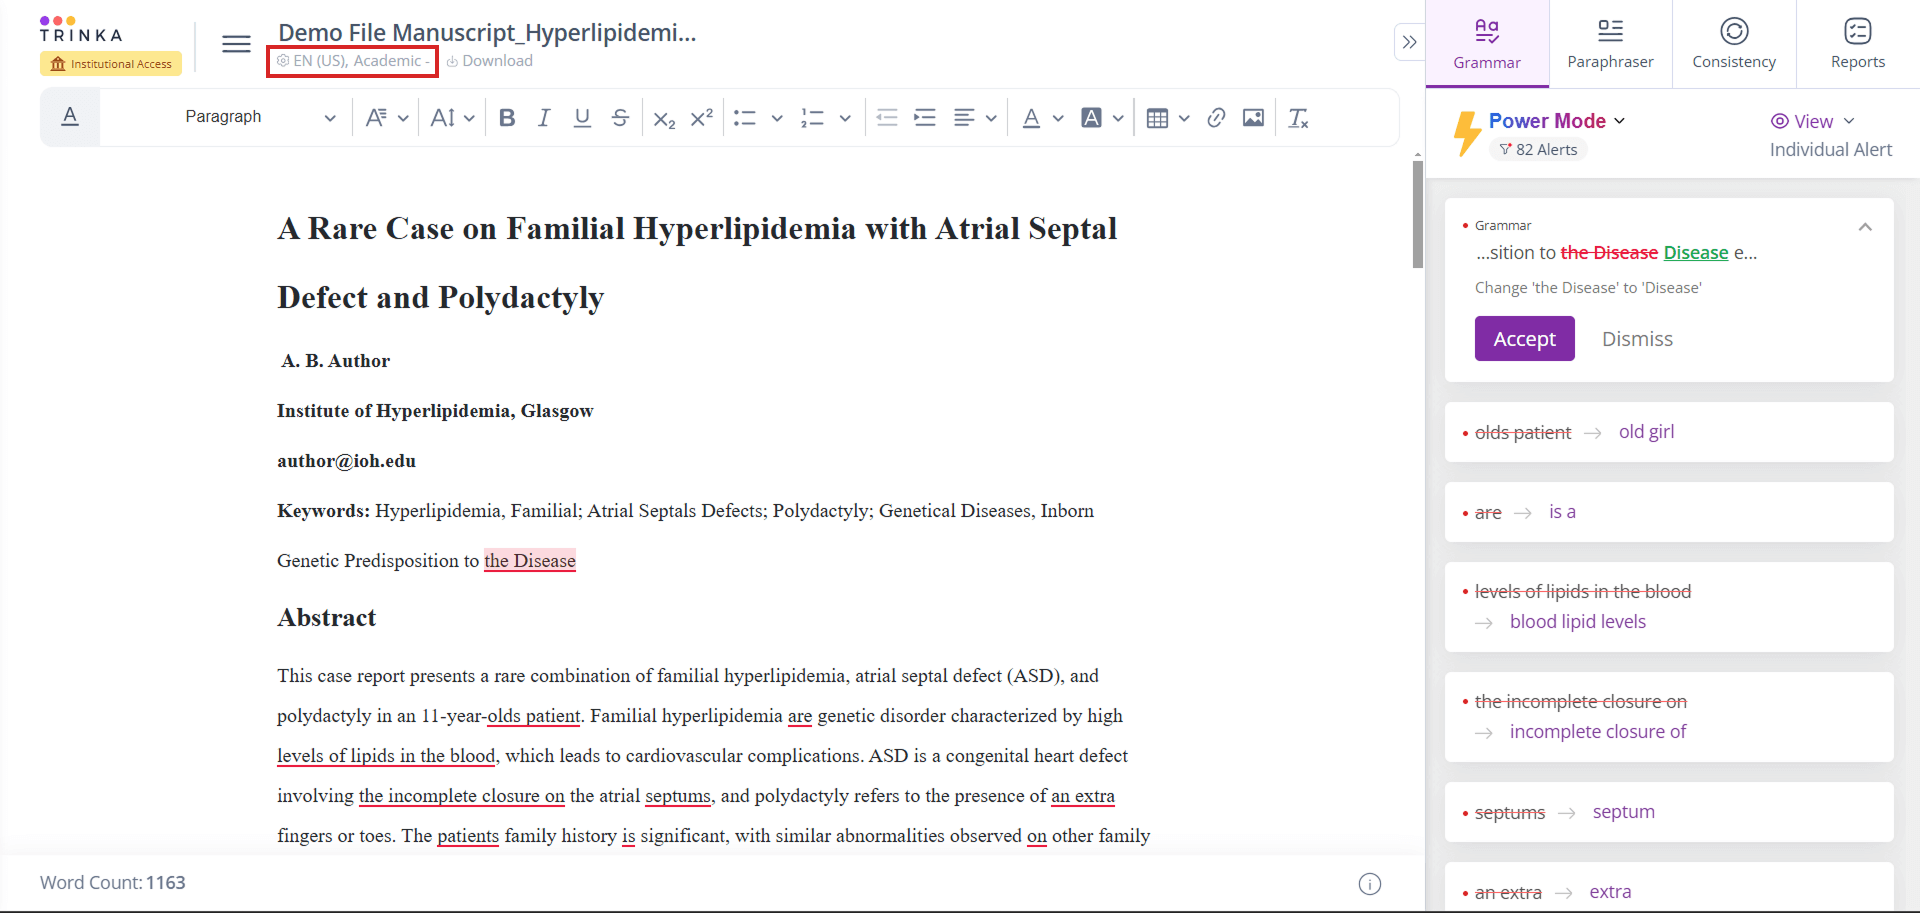Insert a bulleted list
The width and height of the screenshot is (1920, 913).
tap(745, 118)
